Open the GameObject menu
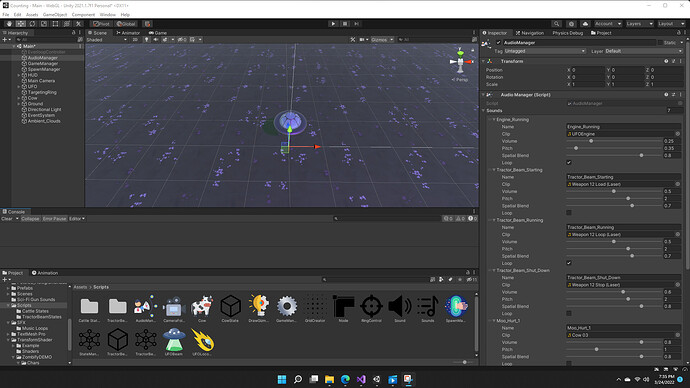690x388 pixels. [55, 15]
